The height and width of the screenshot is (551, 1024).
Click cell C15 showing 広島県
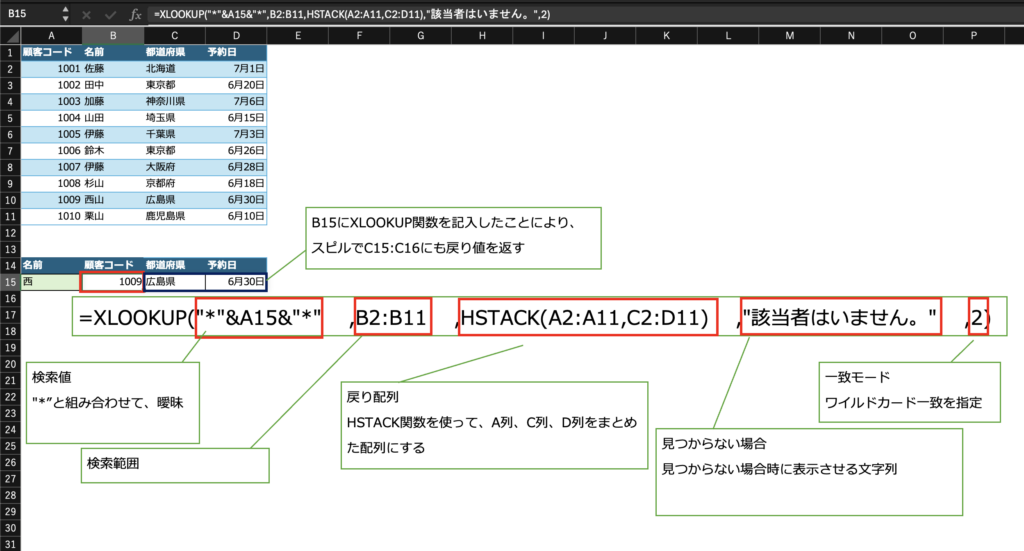pyautogui.click(x=174, y=283)
